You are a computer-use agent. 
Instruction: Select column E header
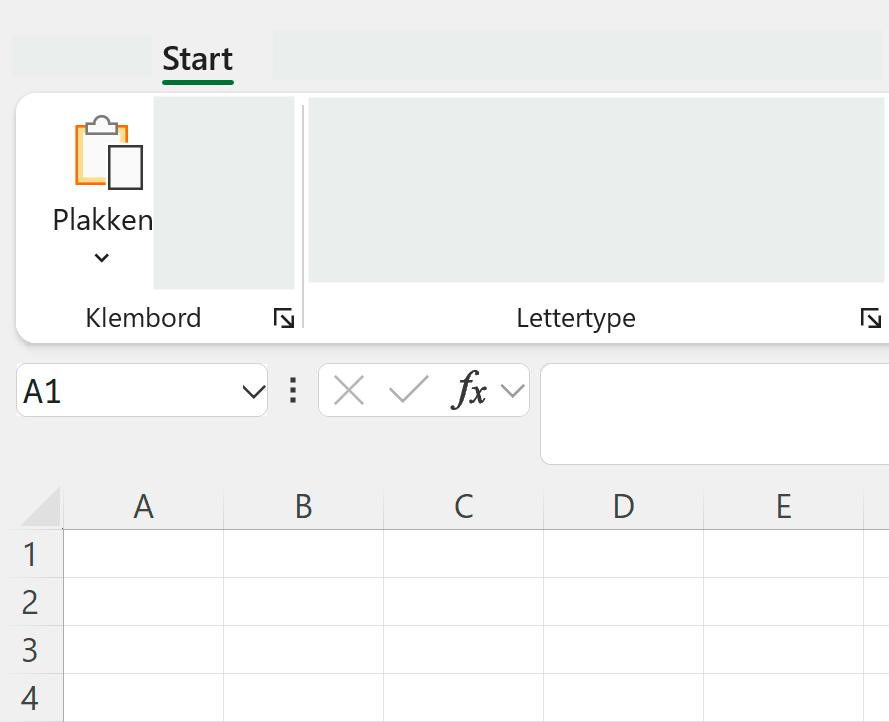(x=783, y=507)
